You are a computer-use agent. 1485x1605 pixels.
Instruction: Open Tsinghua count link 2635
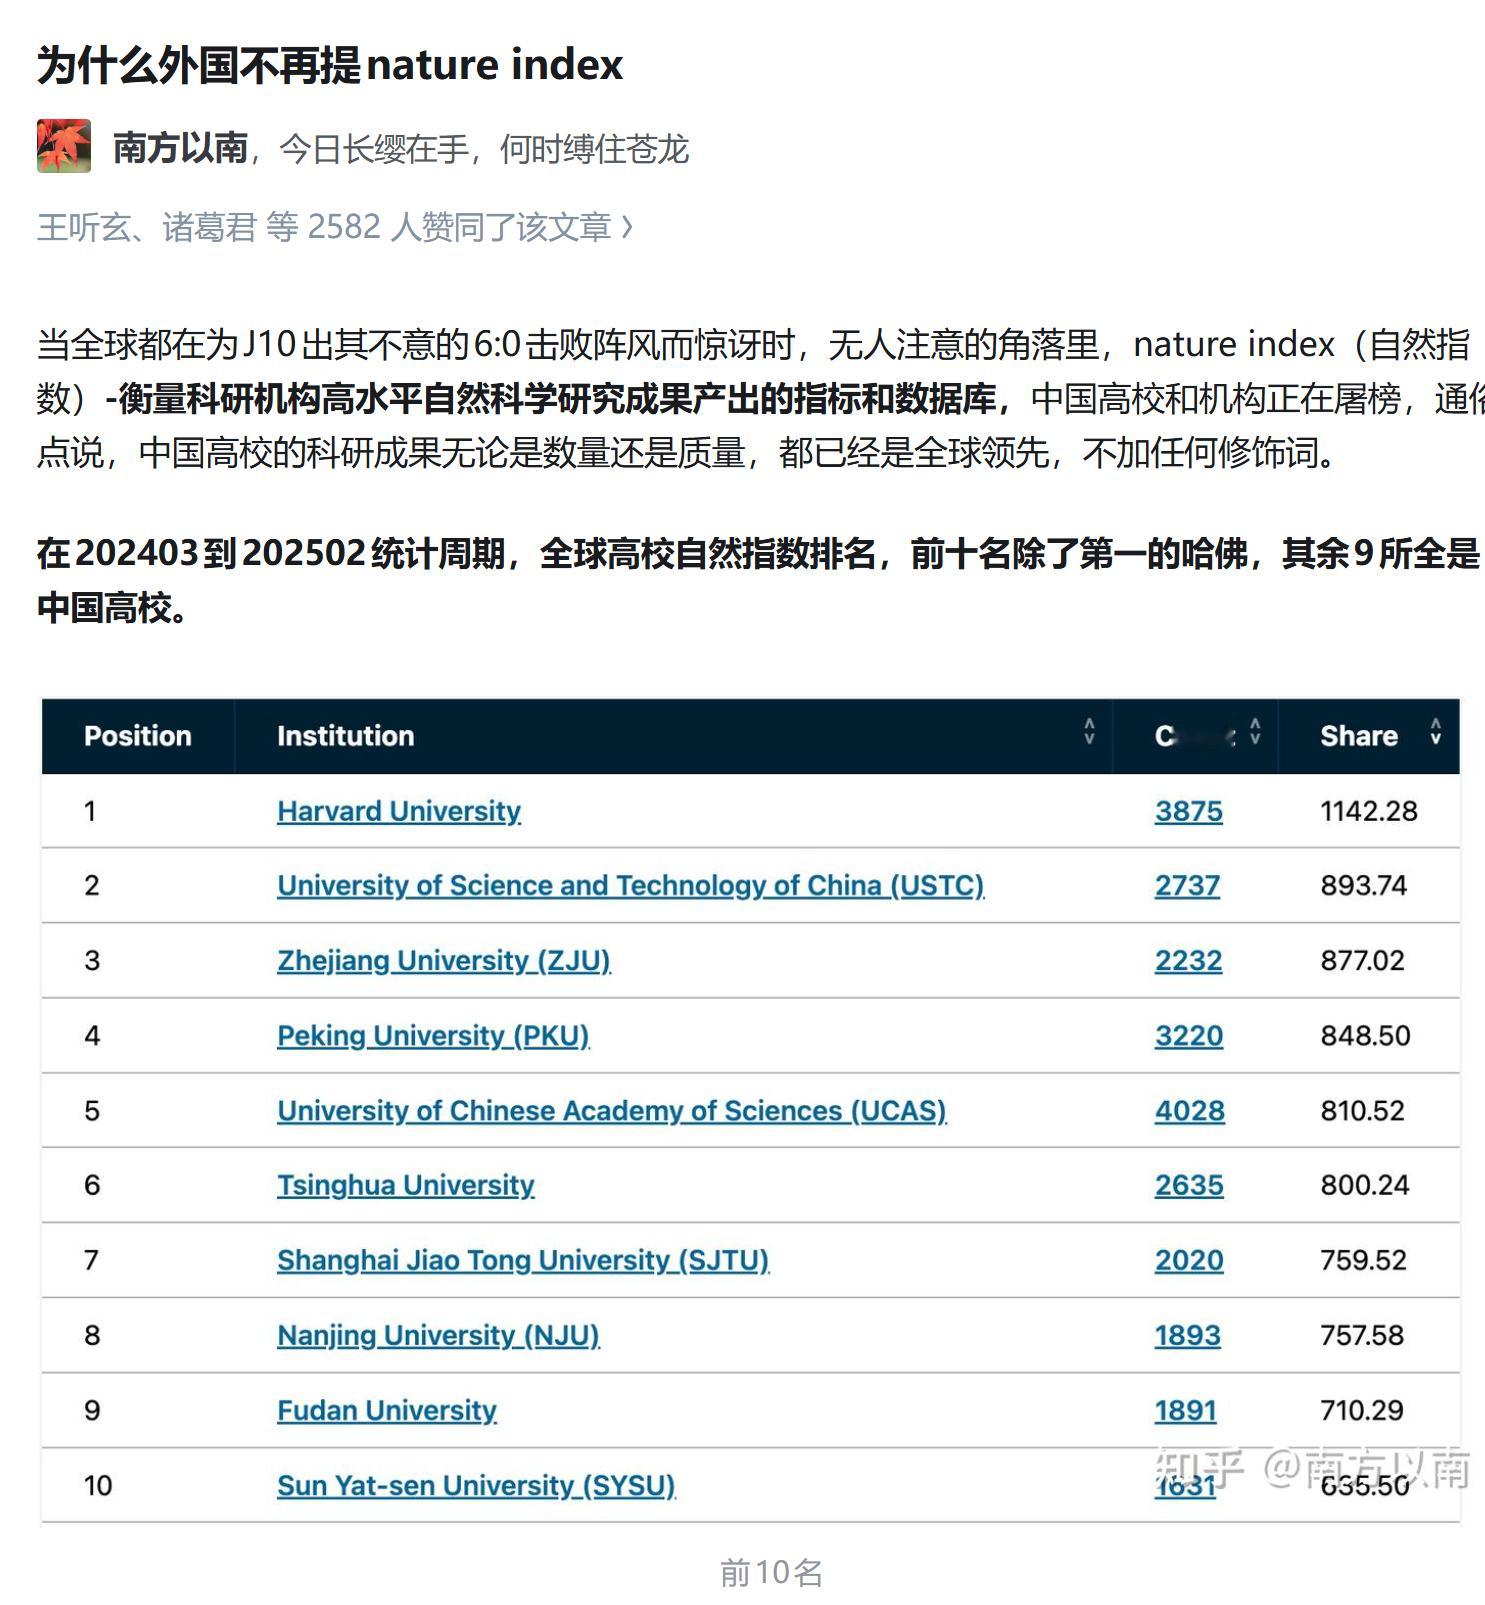click(1189, 1185)
